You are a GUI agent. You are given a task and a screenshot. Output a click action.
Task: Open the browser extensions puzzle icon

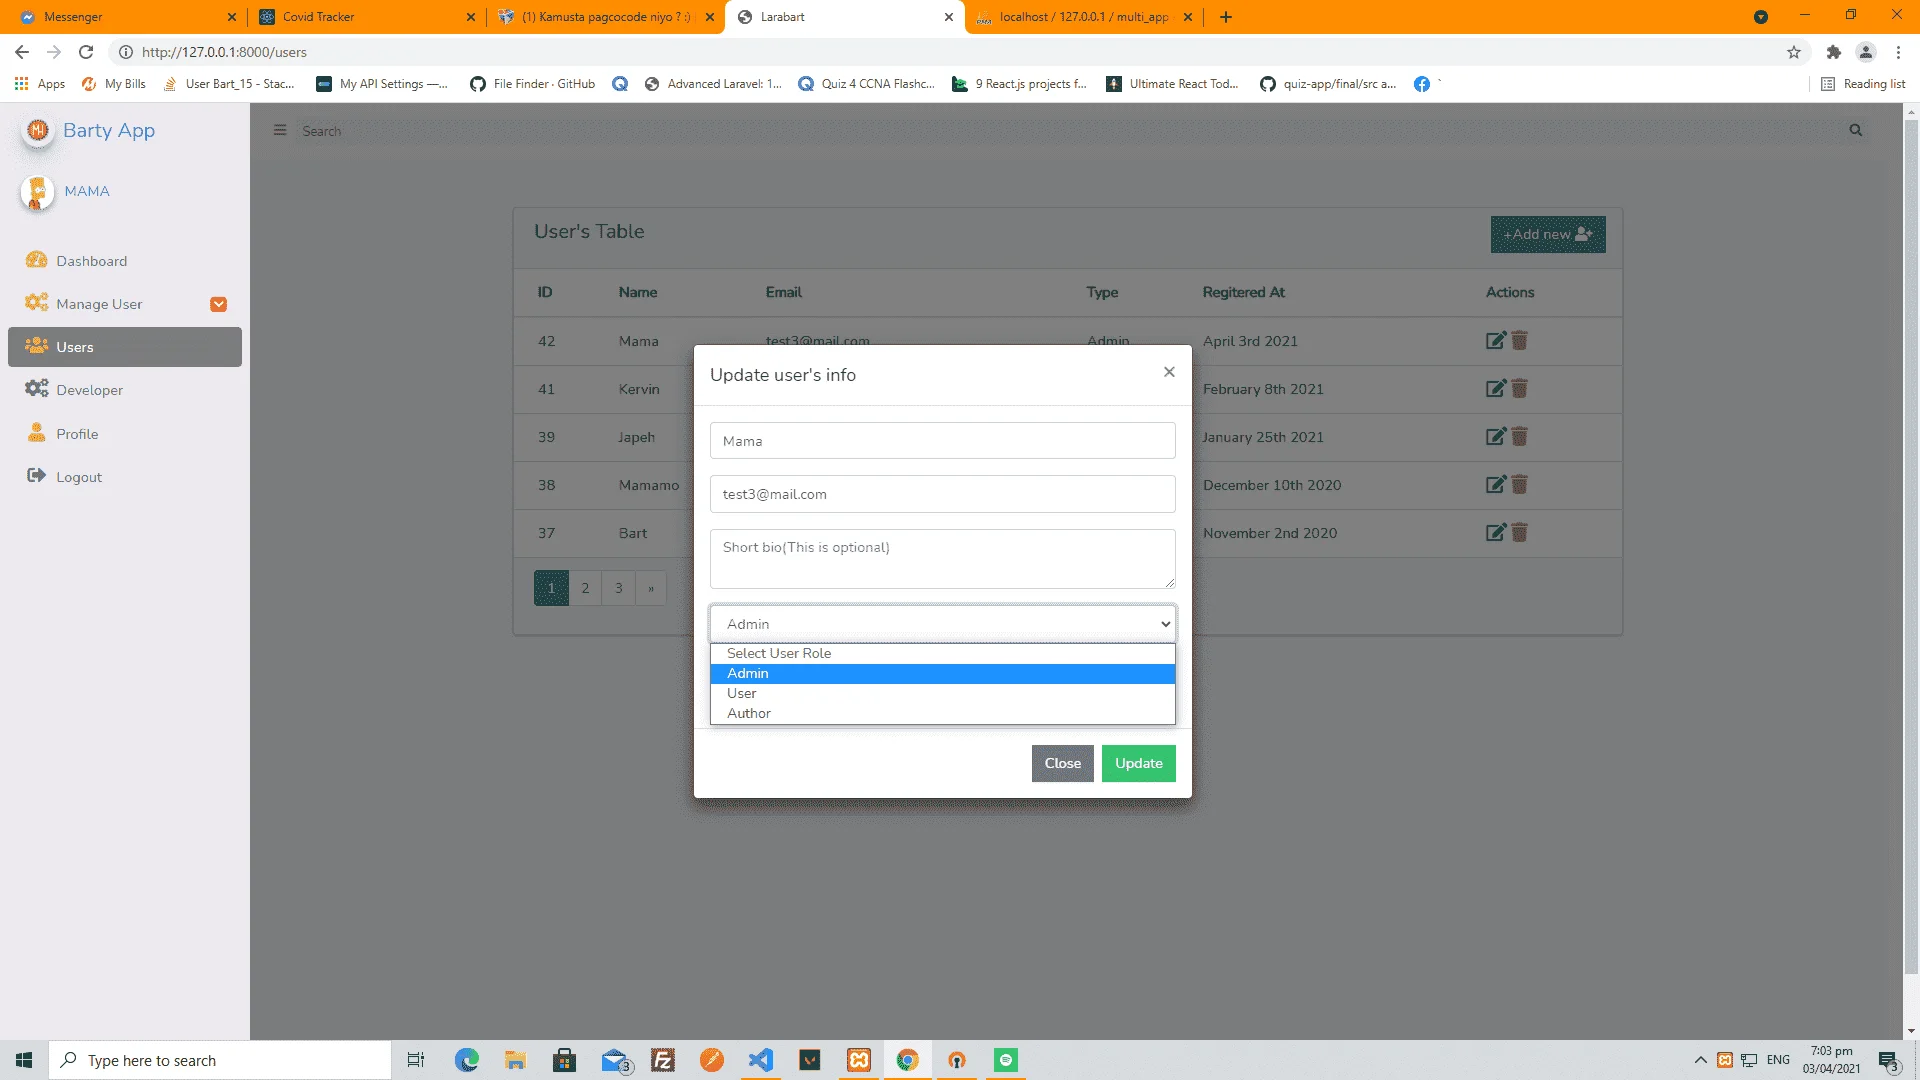[x=1833, y=52]
